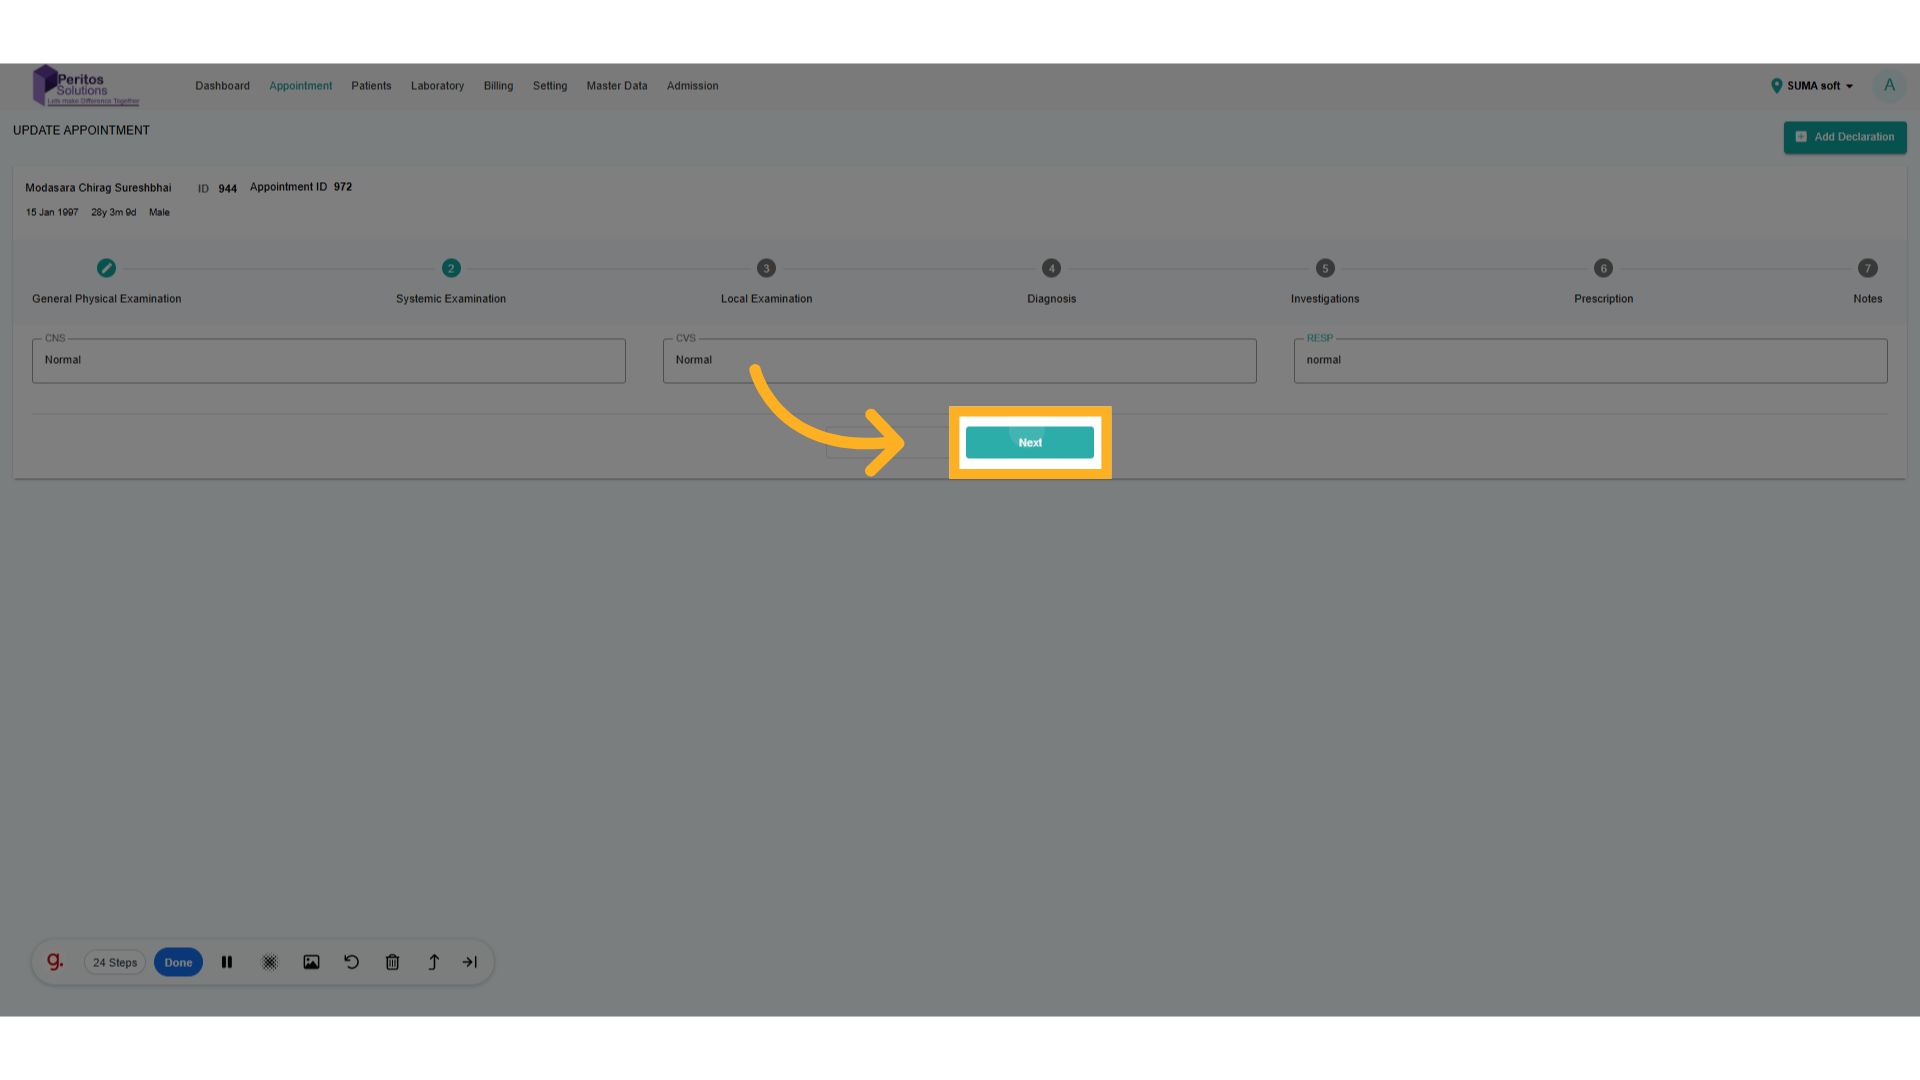Viewport: 1920px width, 1080px height.
Task: Click the user avatar A icon
Action: 1889,86
